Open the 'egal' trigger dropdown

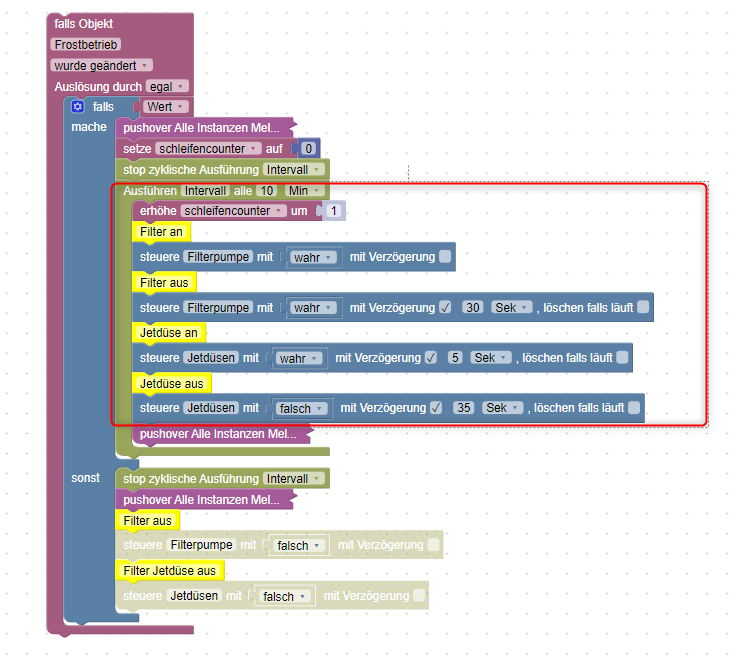(167, 86)
